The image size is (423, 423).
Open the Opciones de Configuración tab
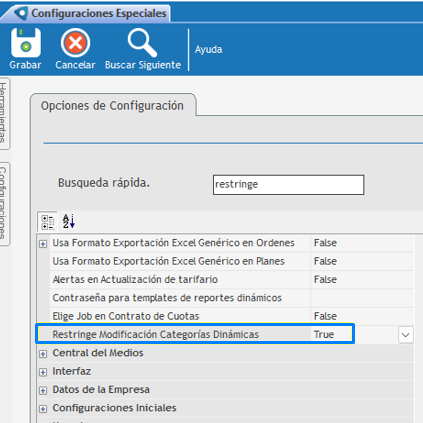pos(112,106)
